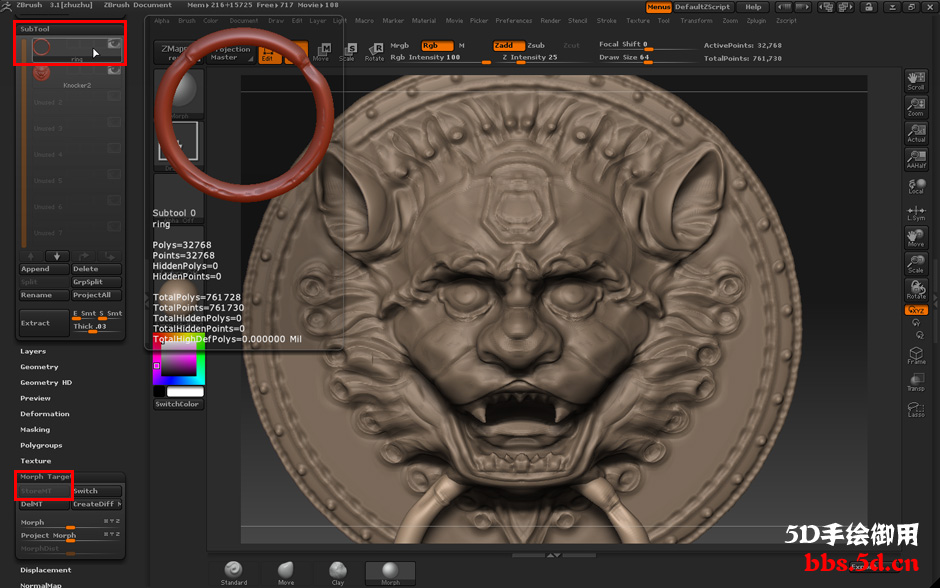Click the Switch morph target button

pos(97,491)
